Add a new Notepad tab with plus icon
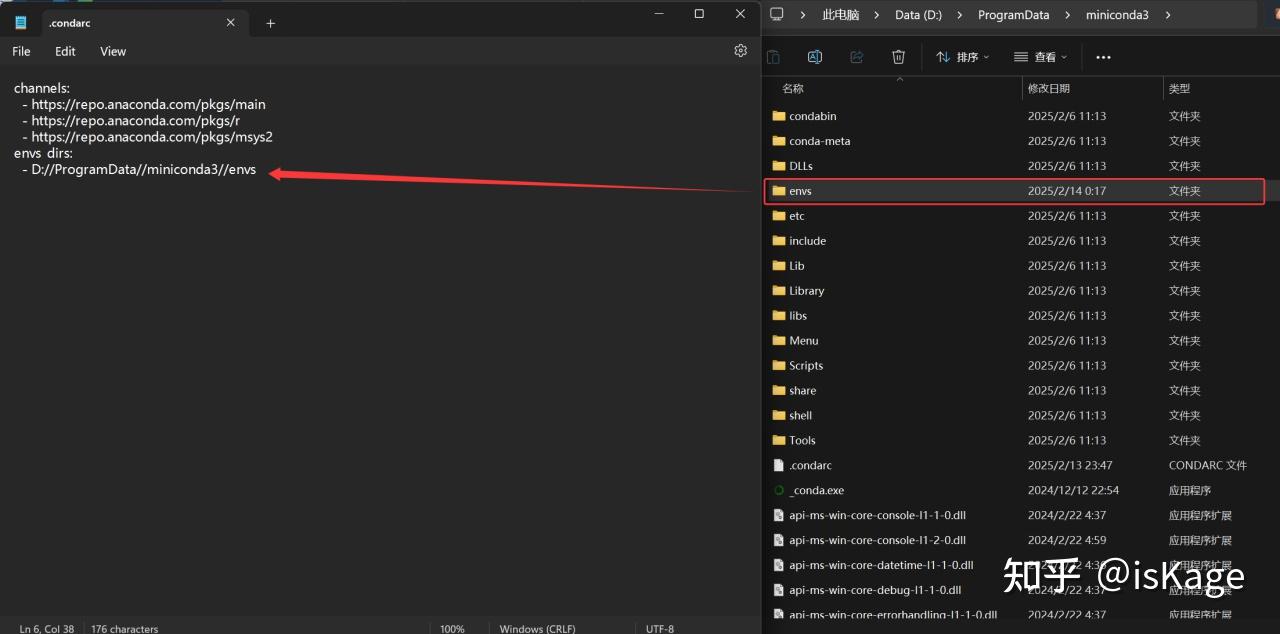Image resolution: width=1280 pixels, height=634 pixels. tap(270, 23)
